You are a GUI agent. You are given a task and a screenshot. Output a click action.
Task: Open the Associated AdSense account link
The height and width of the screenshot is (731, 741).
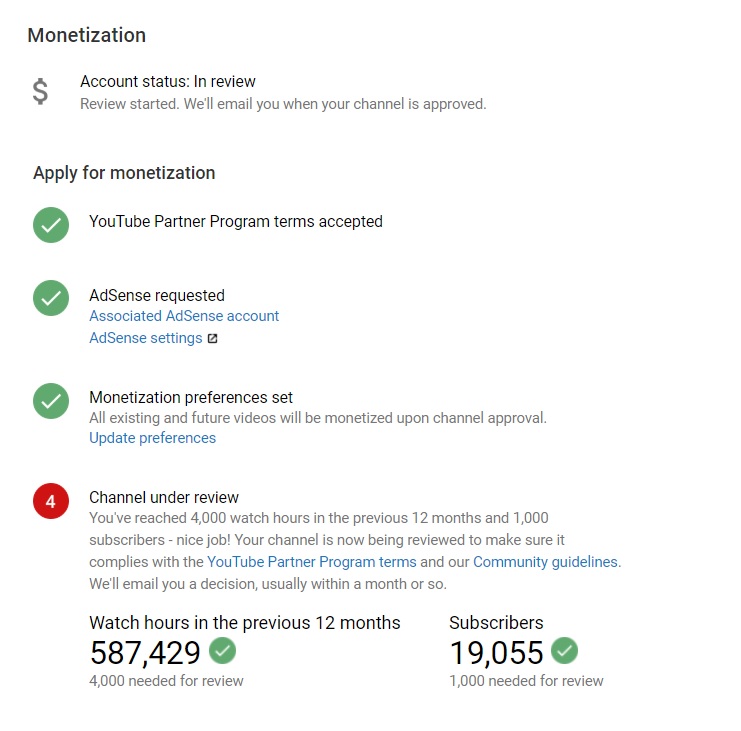(x=184, y=316)
